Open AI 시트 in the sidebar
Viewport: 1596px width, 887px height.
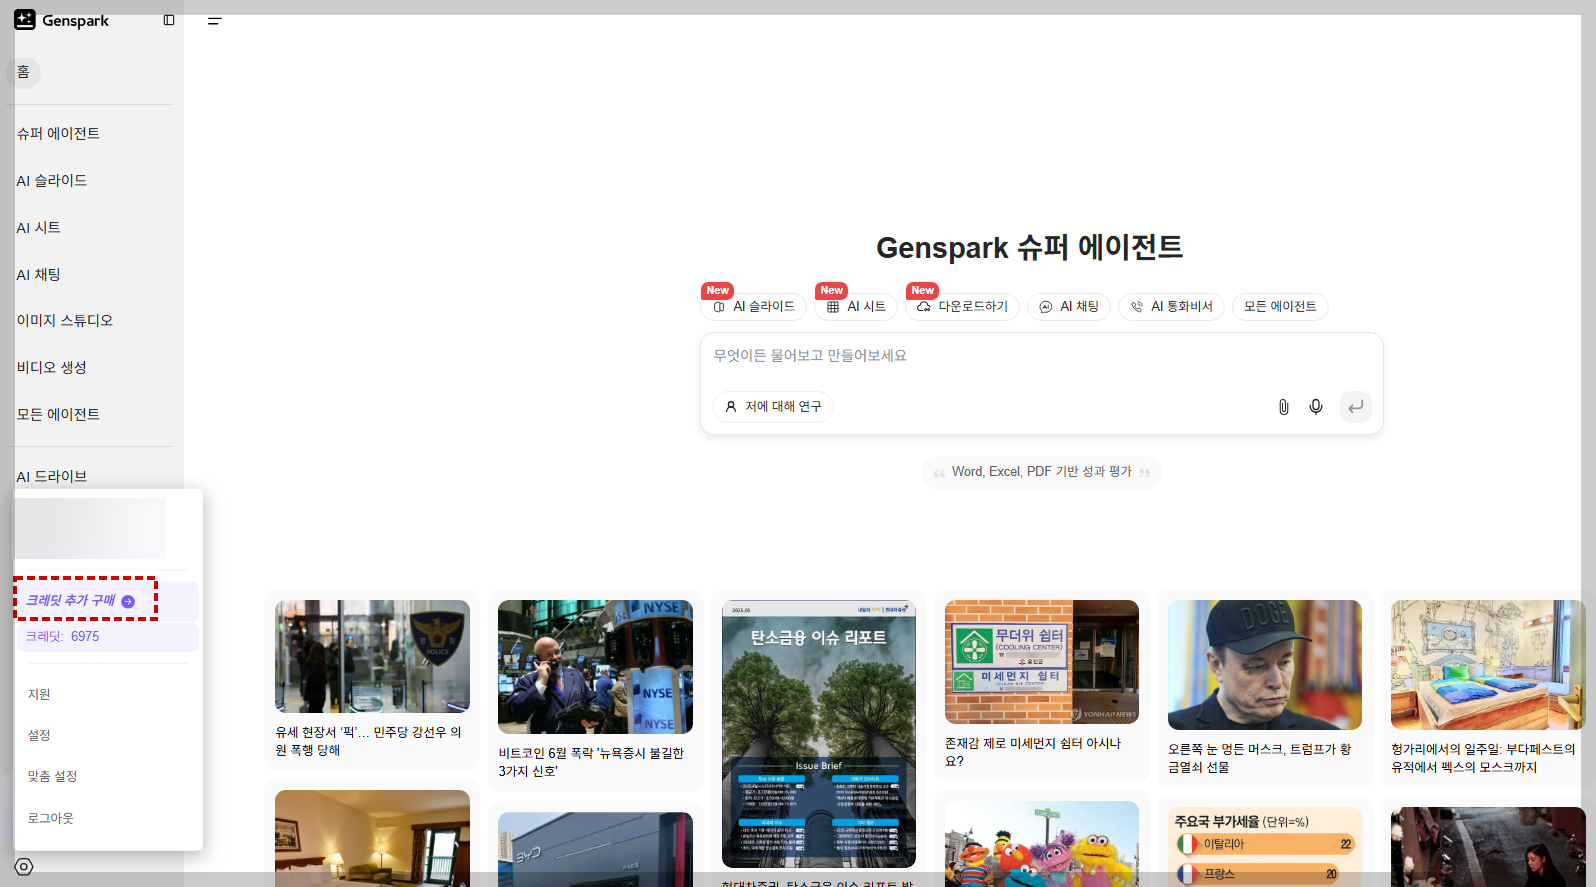[x=38, y=227]
